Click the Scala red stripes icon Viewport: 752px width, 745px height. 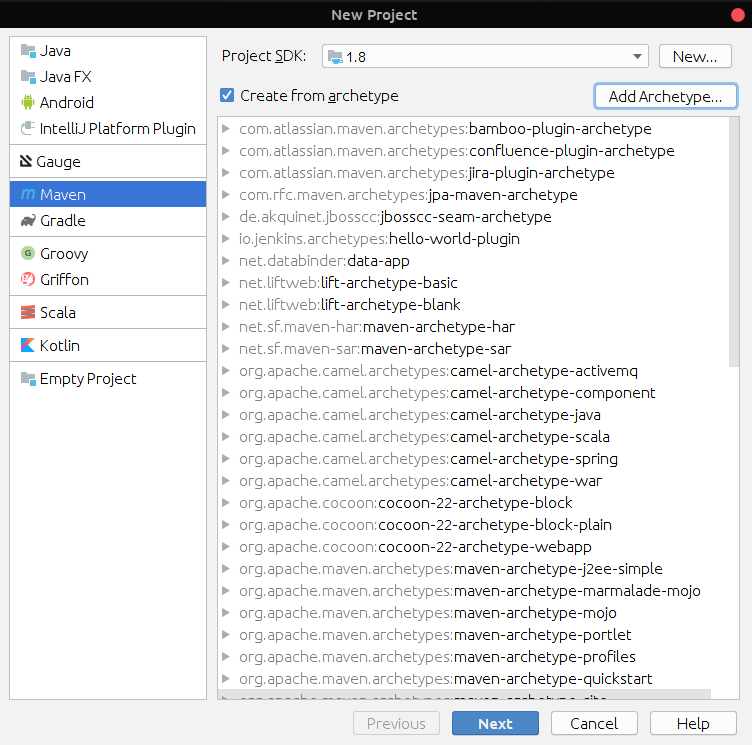pos(28,312)
